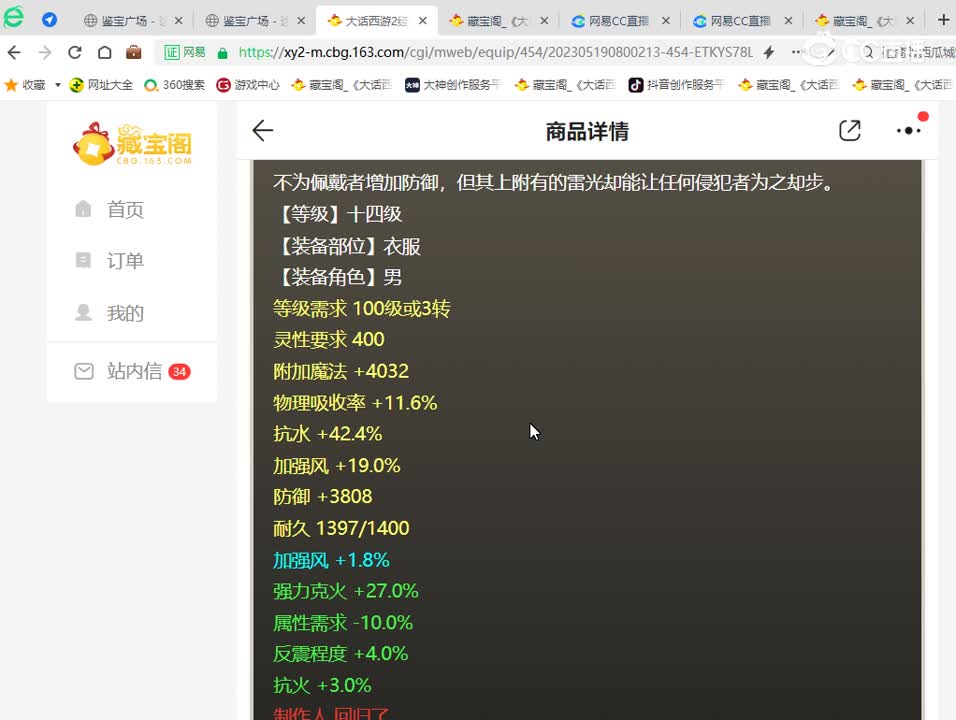Select the 首页 home icon
This screenshot has height=720, width=956.
pos(85,209)
